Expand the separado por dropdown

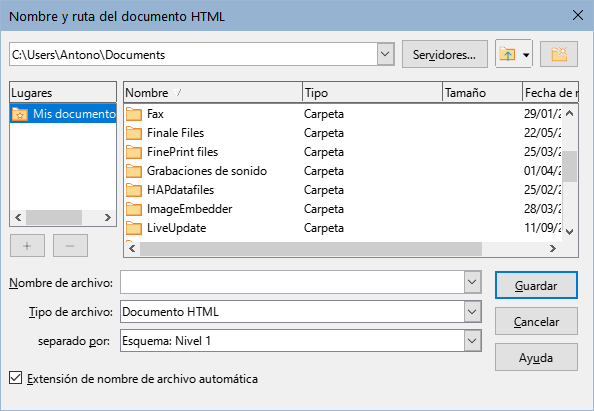[x=472, y=341]
